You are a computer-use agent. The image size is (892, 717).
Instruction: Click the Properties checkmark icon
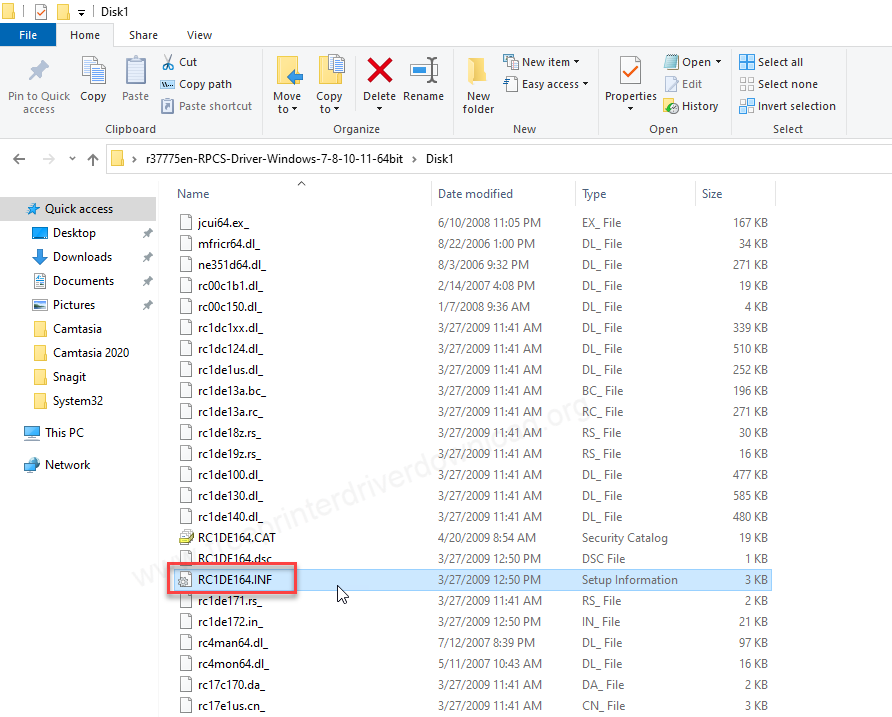(630, 72)
